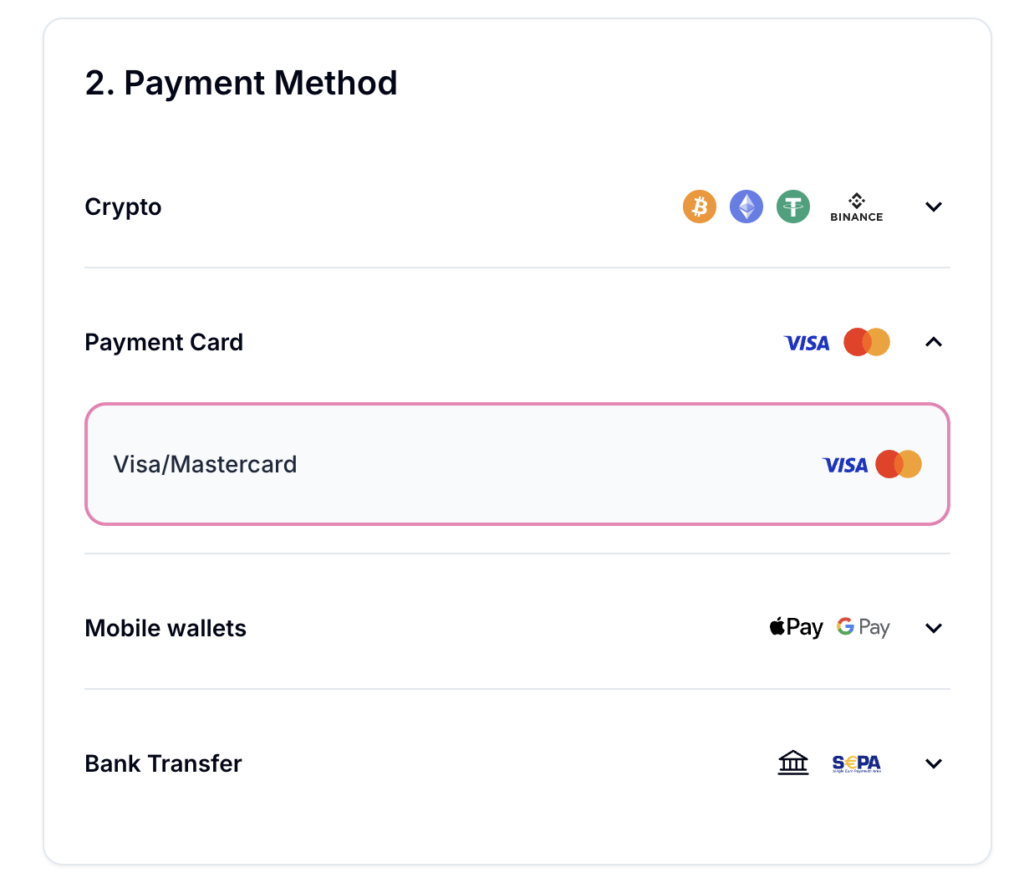Click the Mastercard icon in the Payment Card row
1024x893 pixels.
coord(866,342)
